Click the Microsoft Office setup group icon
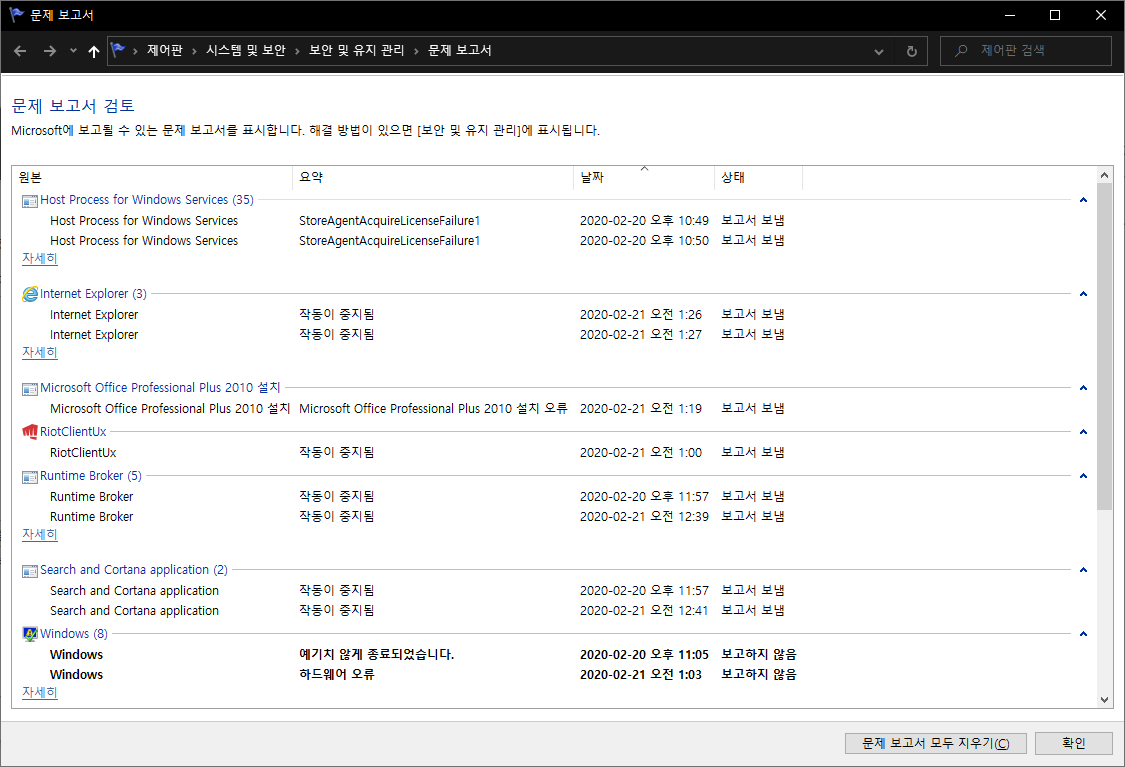Screen dimensions: 1125x767 pyautogui.click(x=29, y=389)
